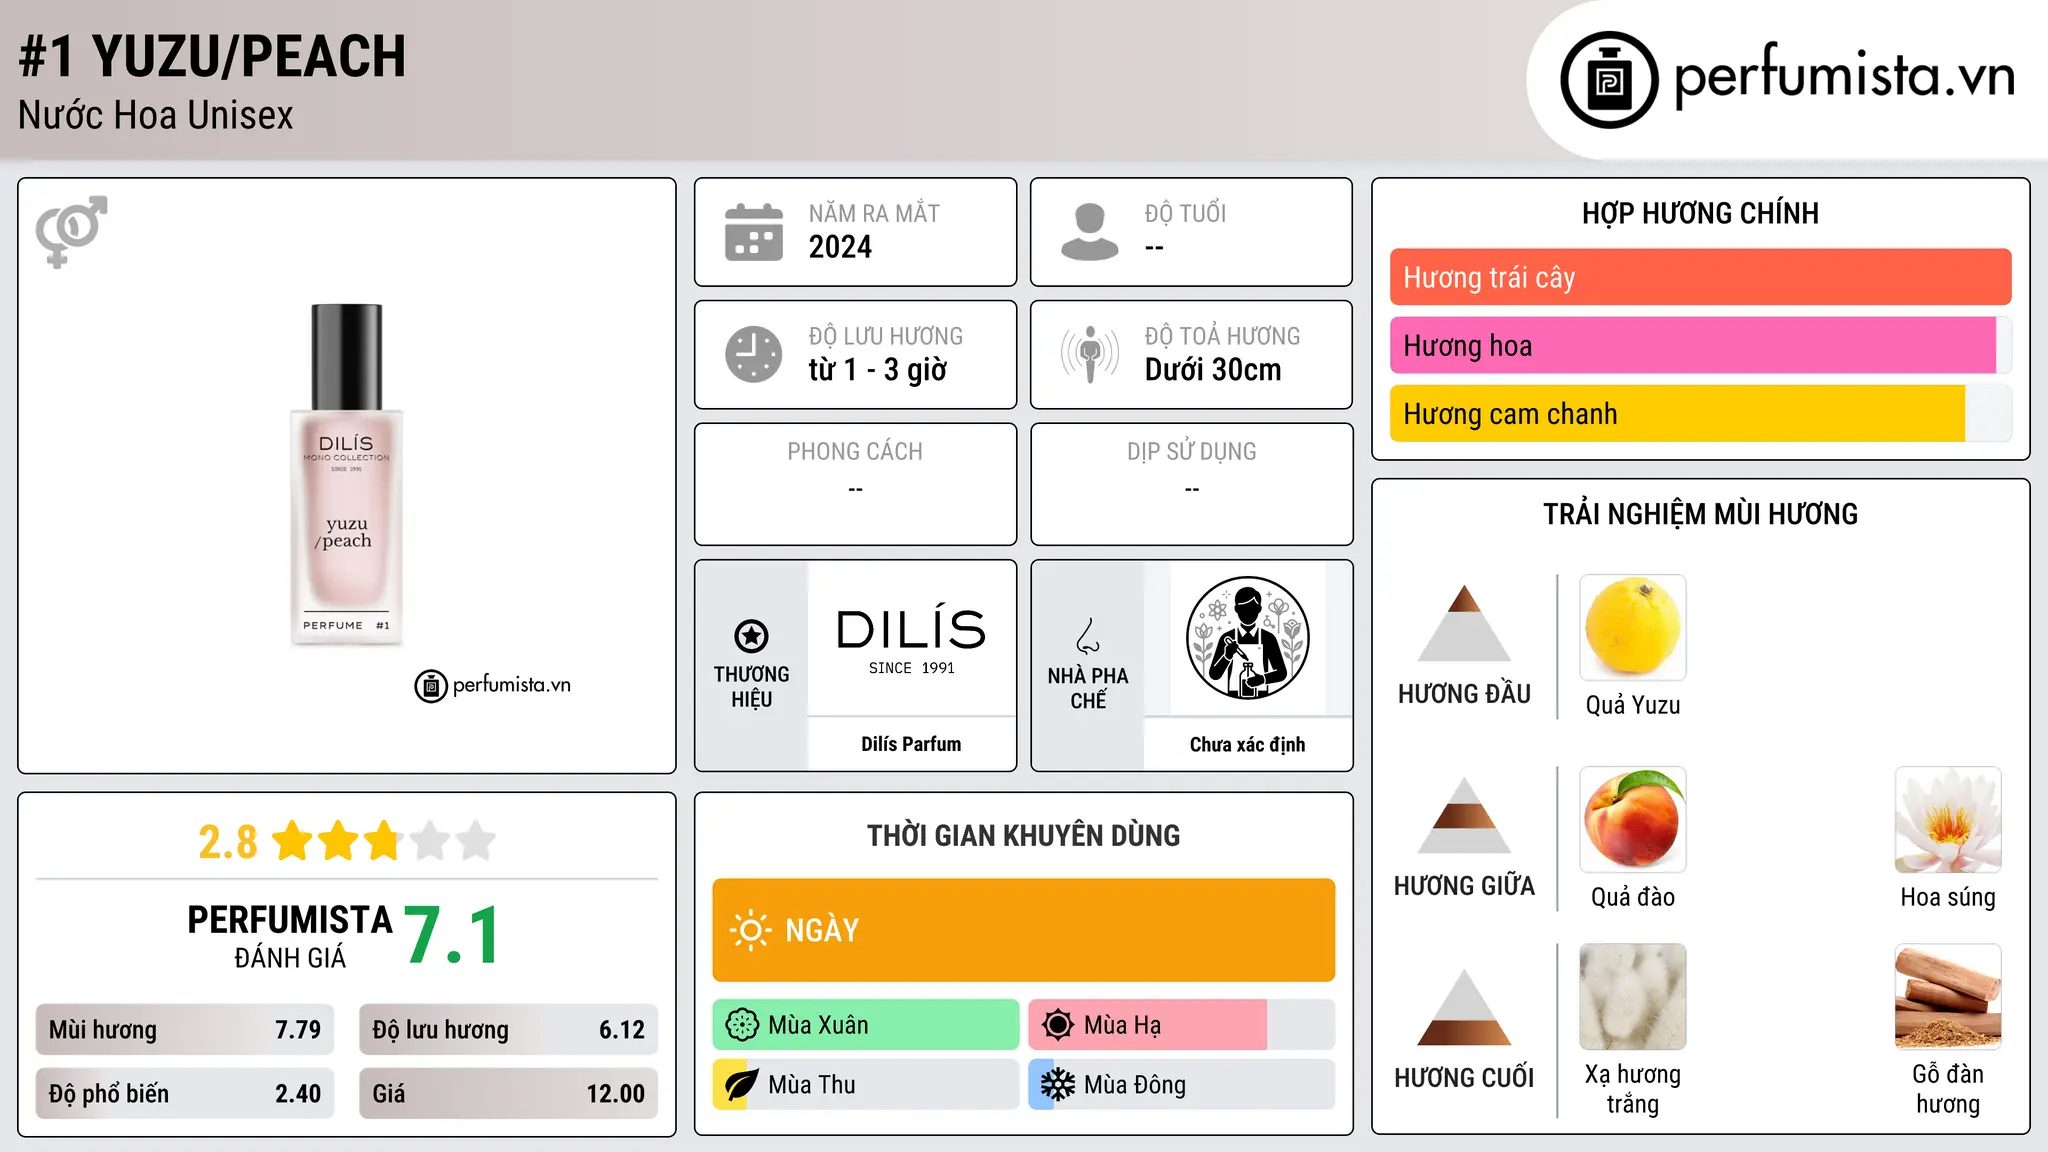
Task: Open the water lily note image
Action: pos(1948,820)
